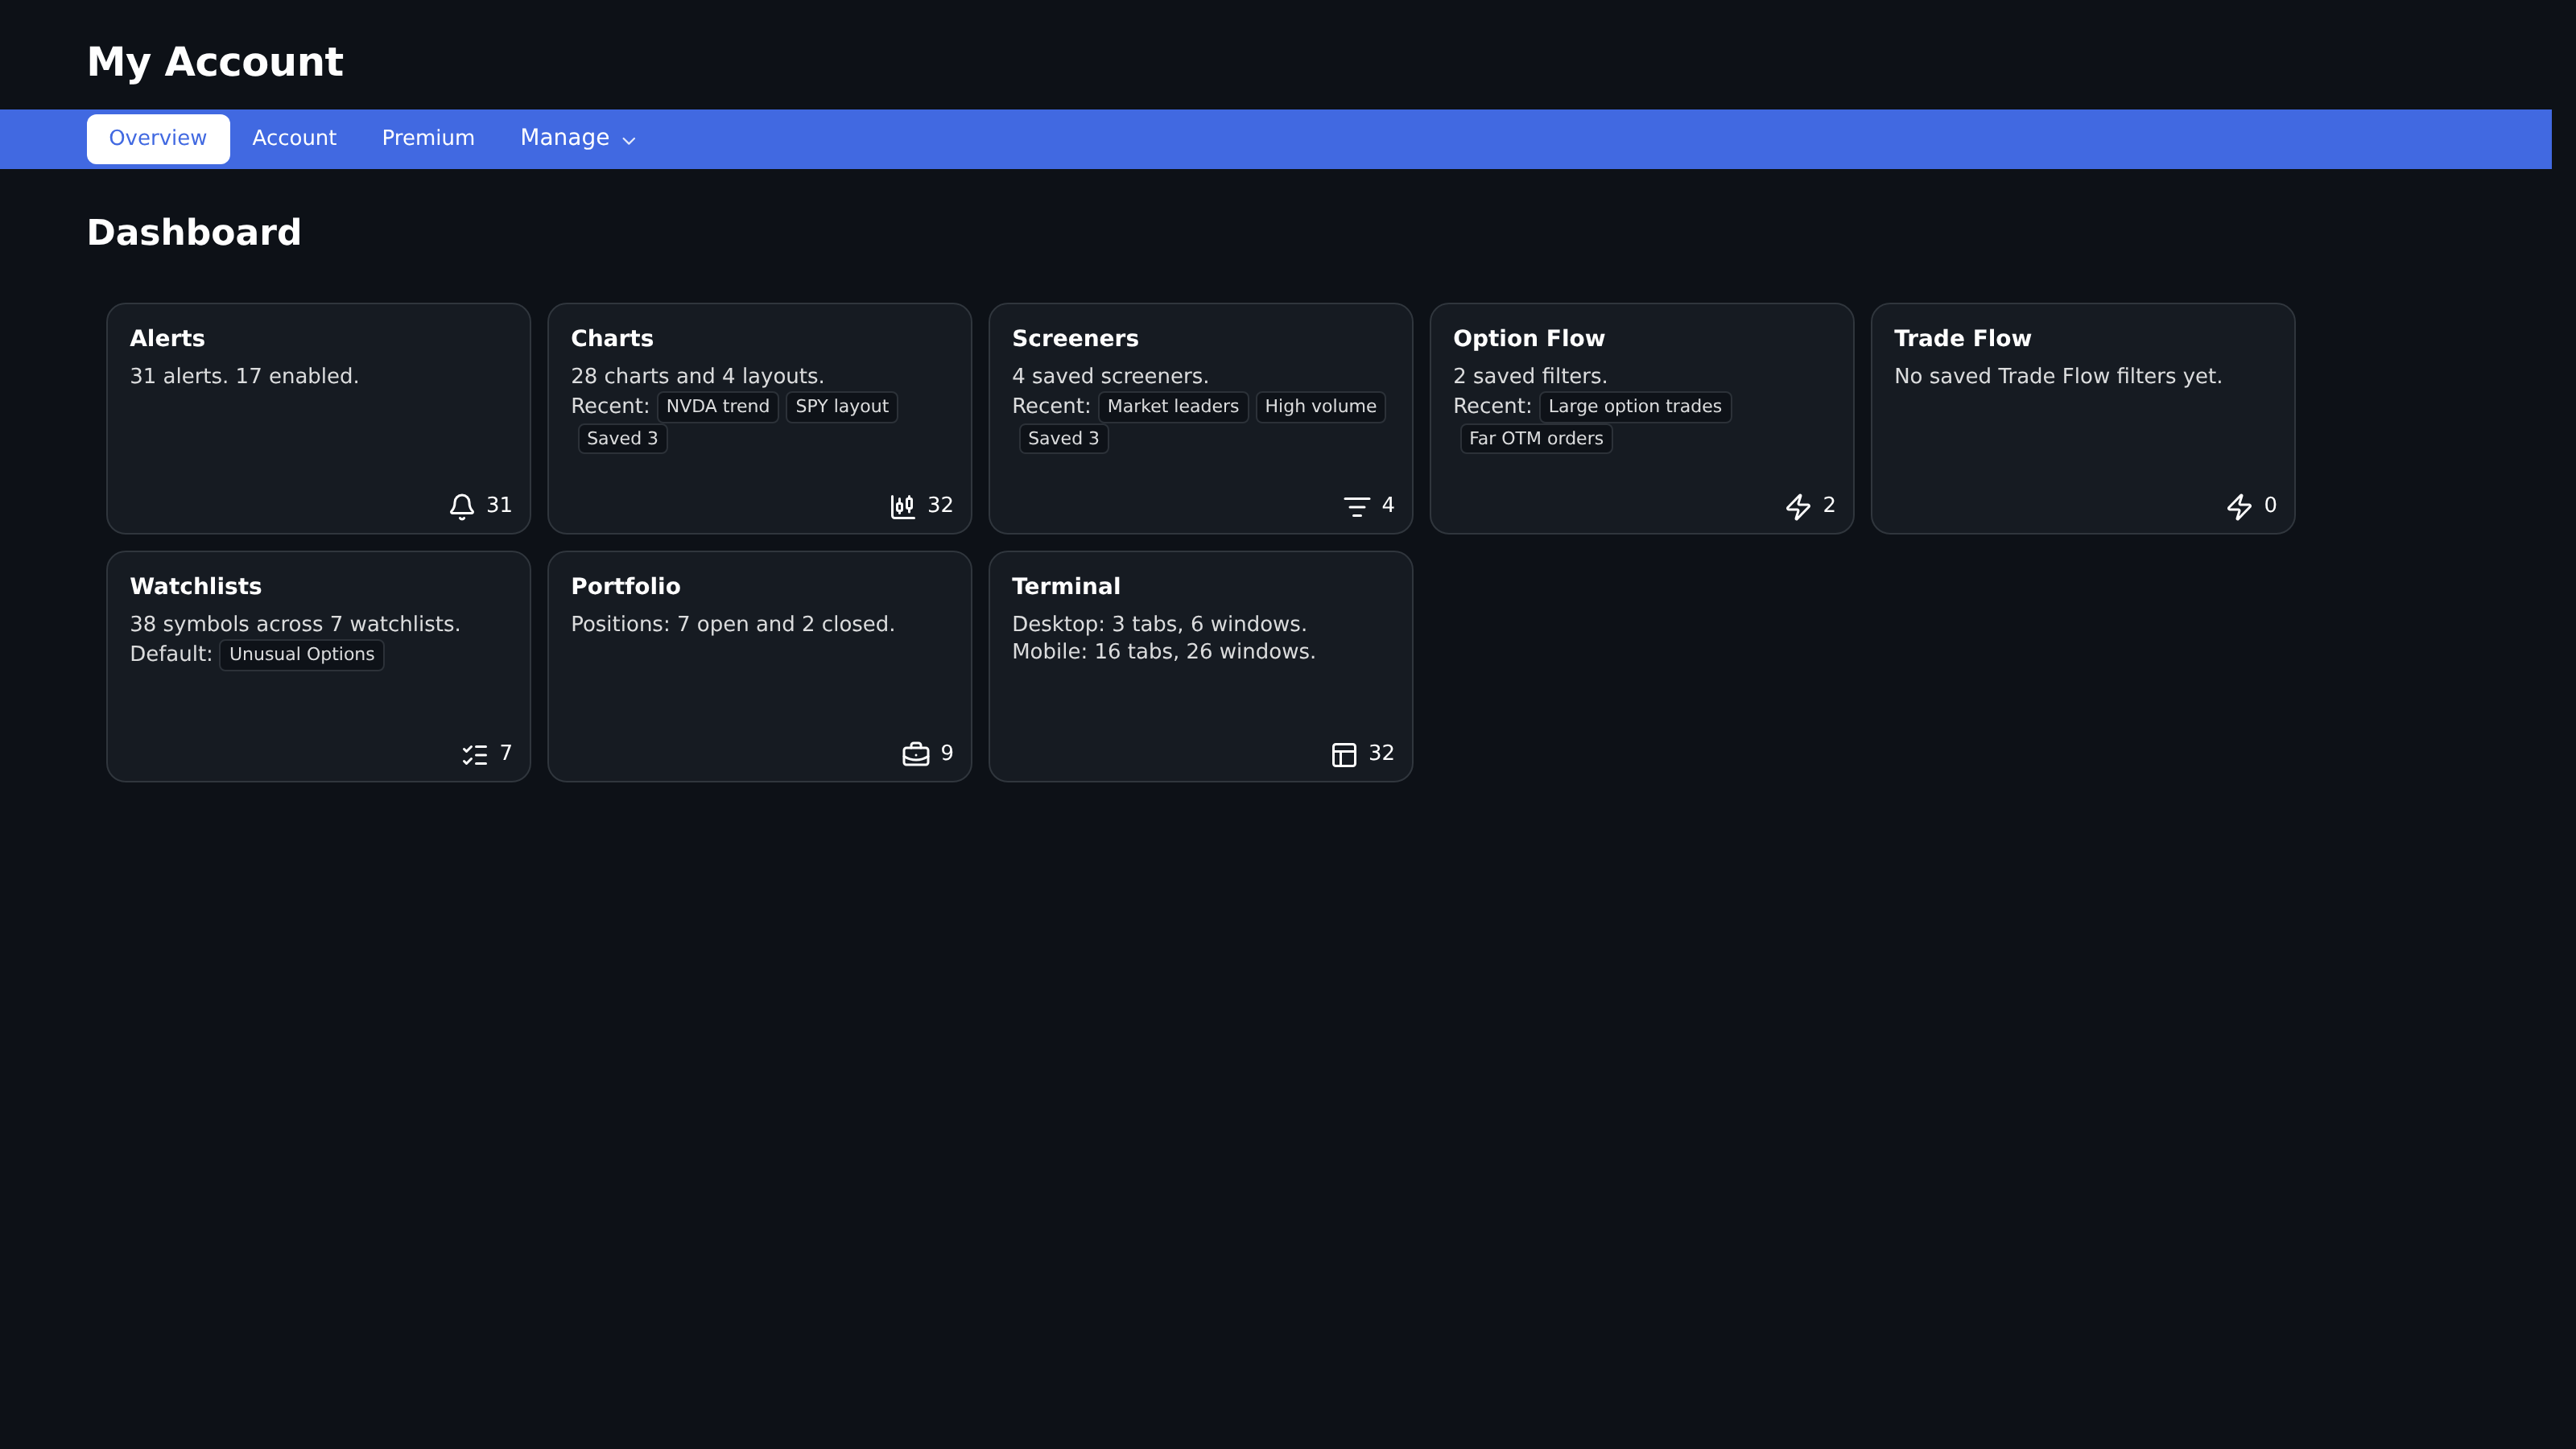Click '31 alerts. 17 enabled.' text
Viewport: 2576px width, 1449px height.
pos(244,376)
